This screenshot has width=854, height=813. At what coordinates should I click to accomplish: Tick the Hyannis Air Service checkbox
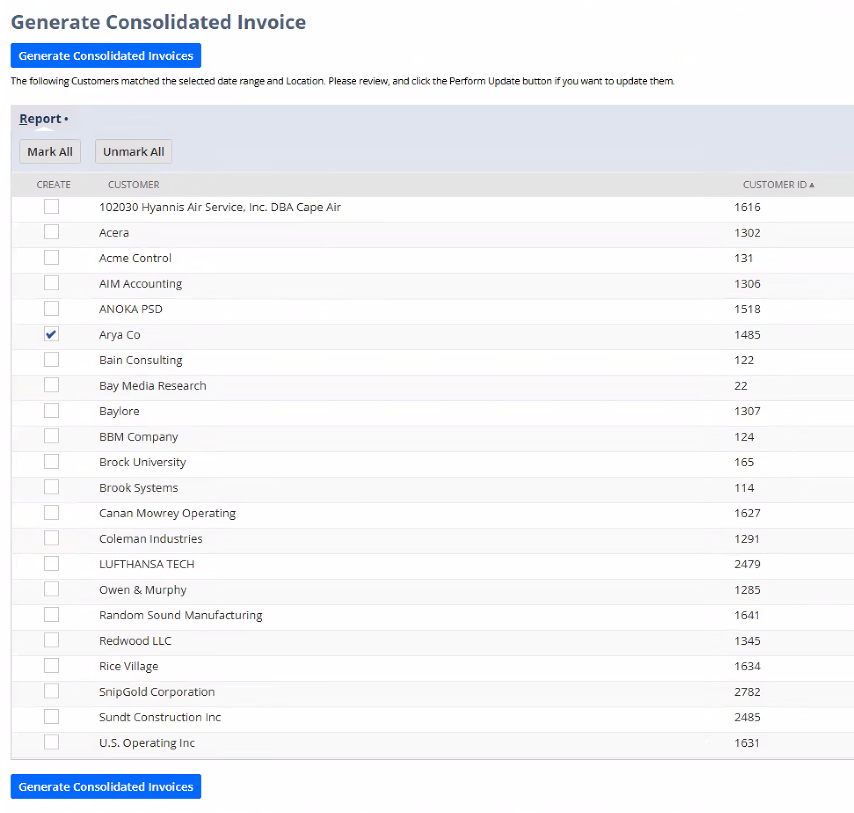(51, 207)
